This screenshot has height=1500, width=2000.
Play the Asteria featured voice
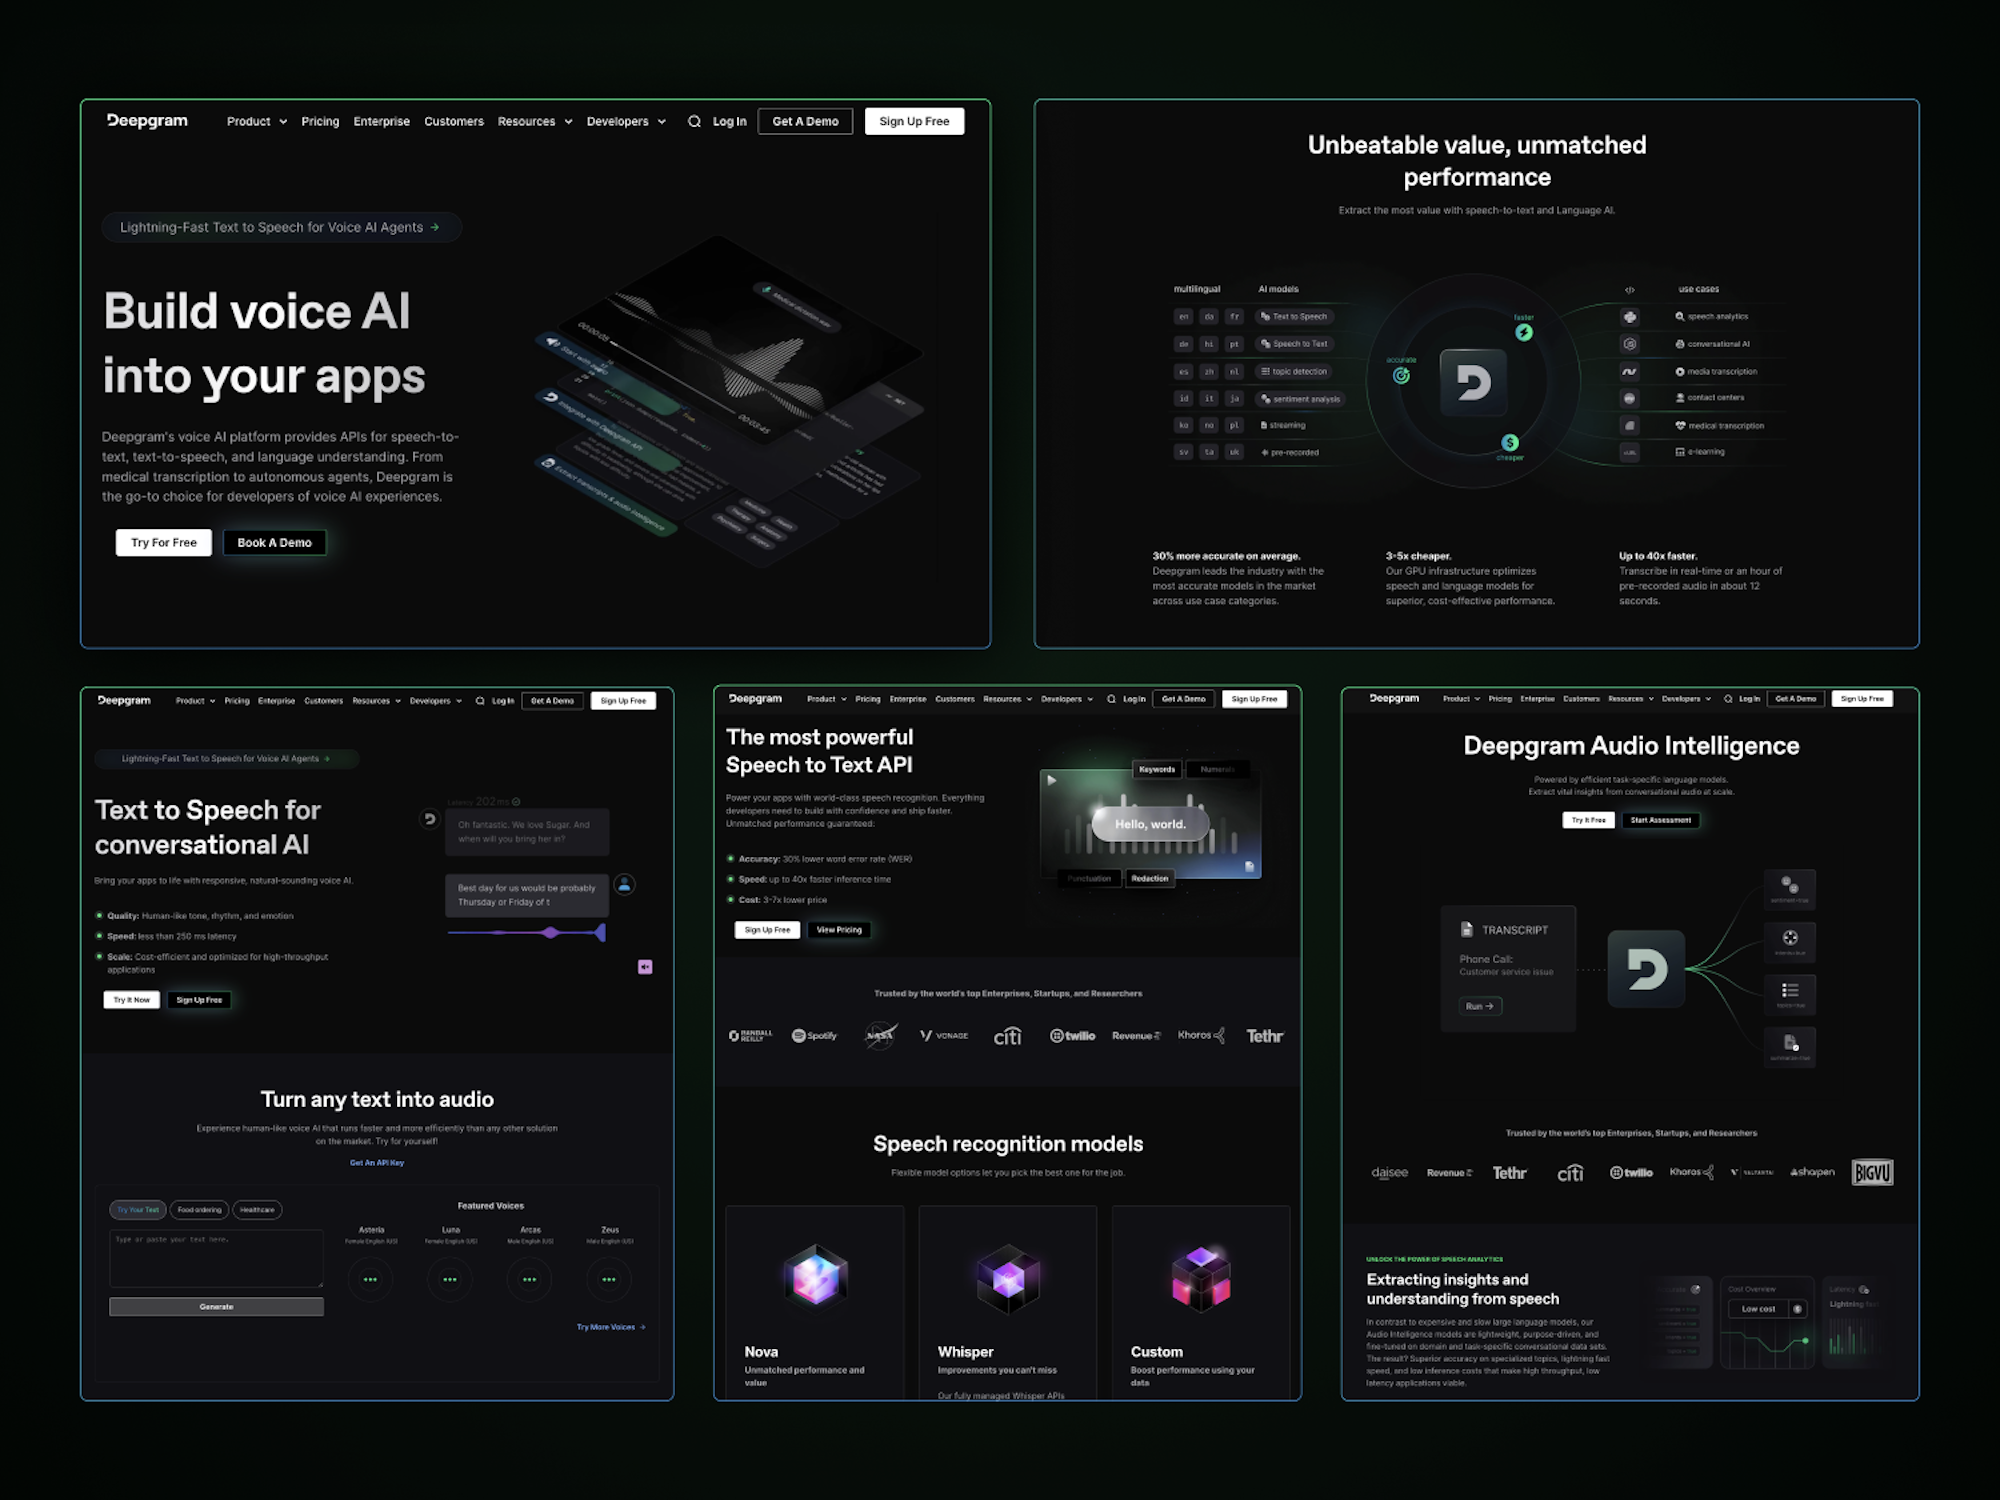pyautogui.click(x=371, y=1279)
